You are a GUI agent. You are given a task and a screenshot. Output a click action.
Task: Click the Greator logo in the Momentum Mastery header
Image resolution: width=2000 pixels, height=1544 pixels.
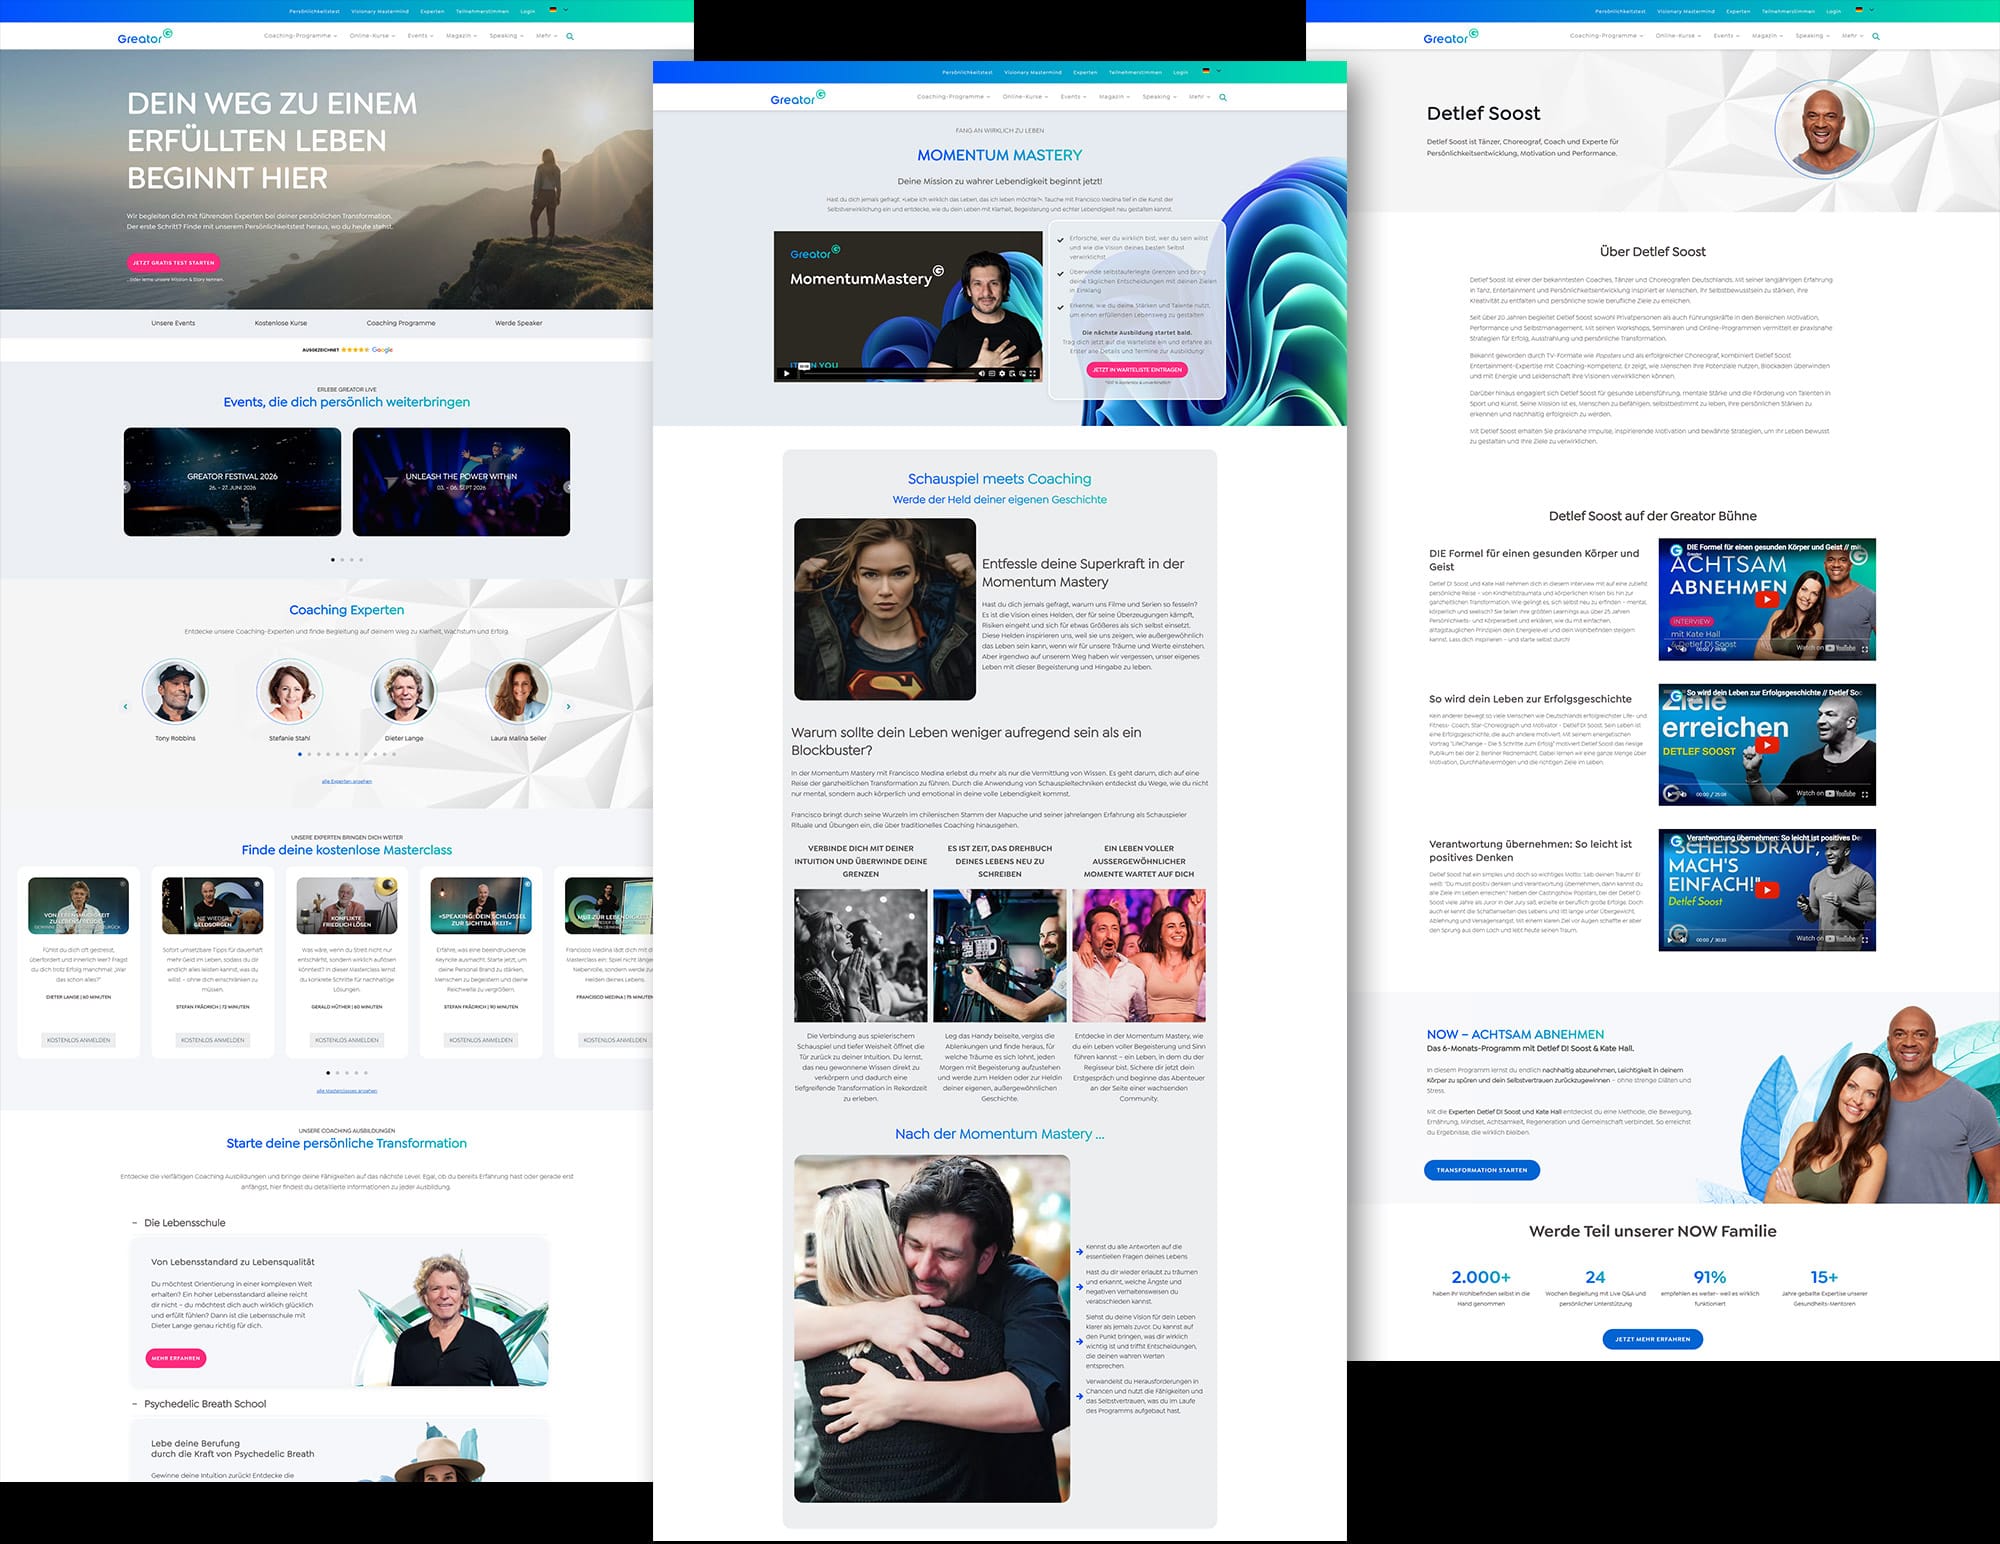click(x=798, y=98)
